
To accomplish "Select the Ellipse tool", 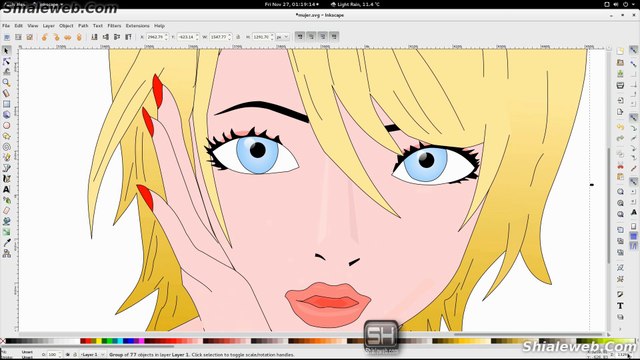I will click(x=6, y=125).
